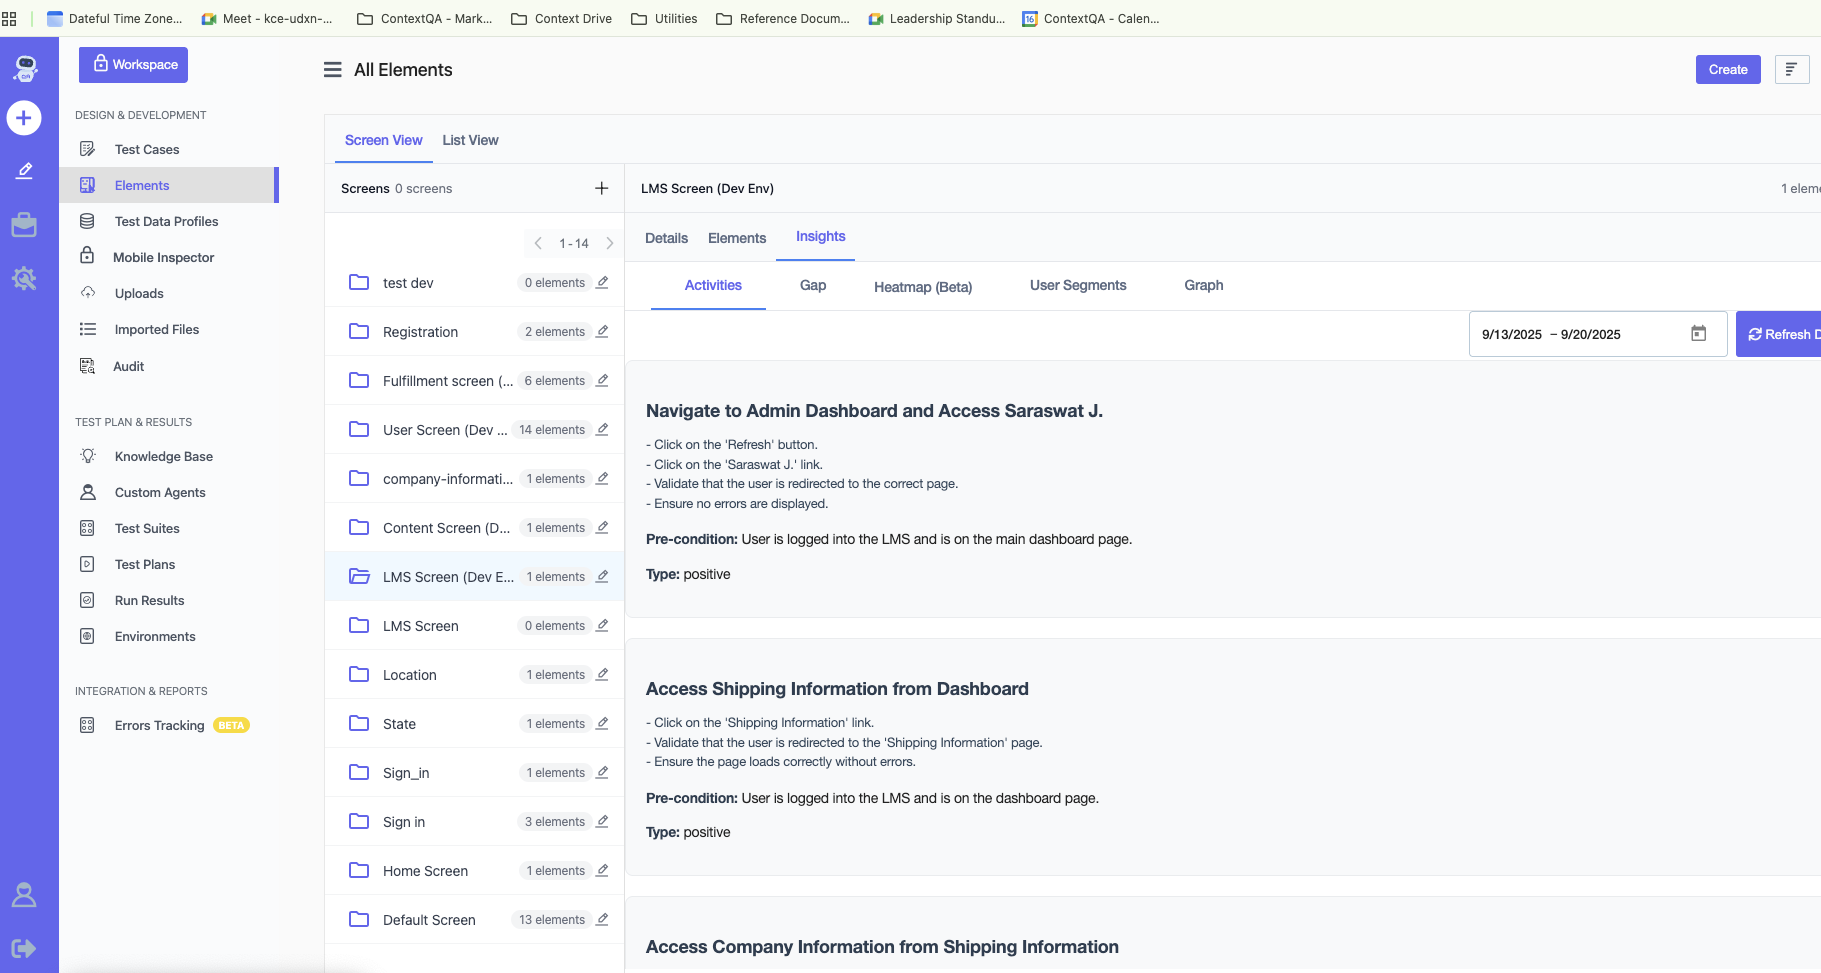This screenshot has width=1821, height=973.
Task: Open the filter icon next to Create
Action: (x=1791, y=69)
